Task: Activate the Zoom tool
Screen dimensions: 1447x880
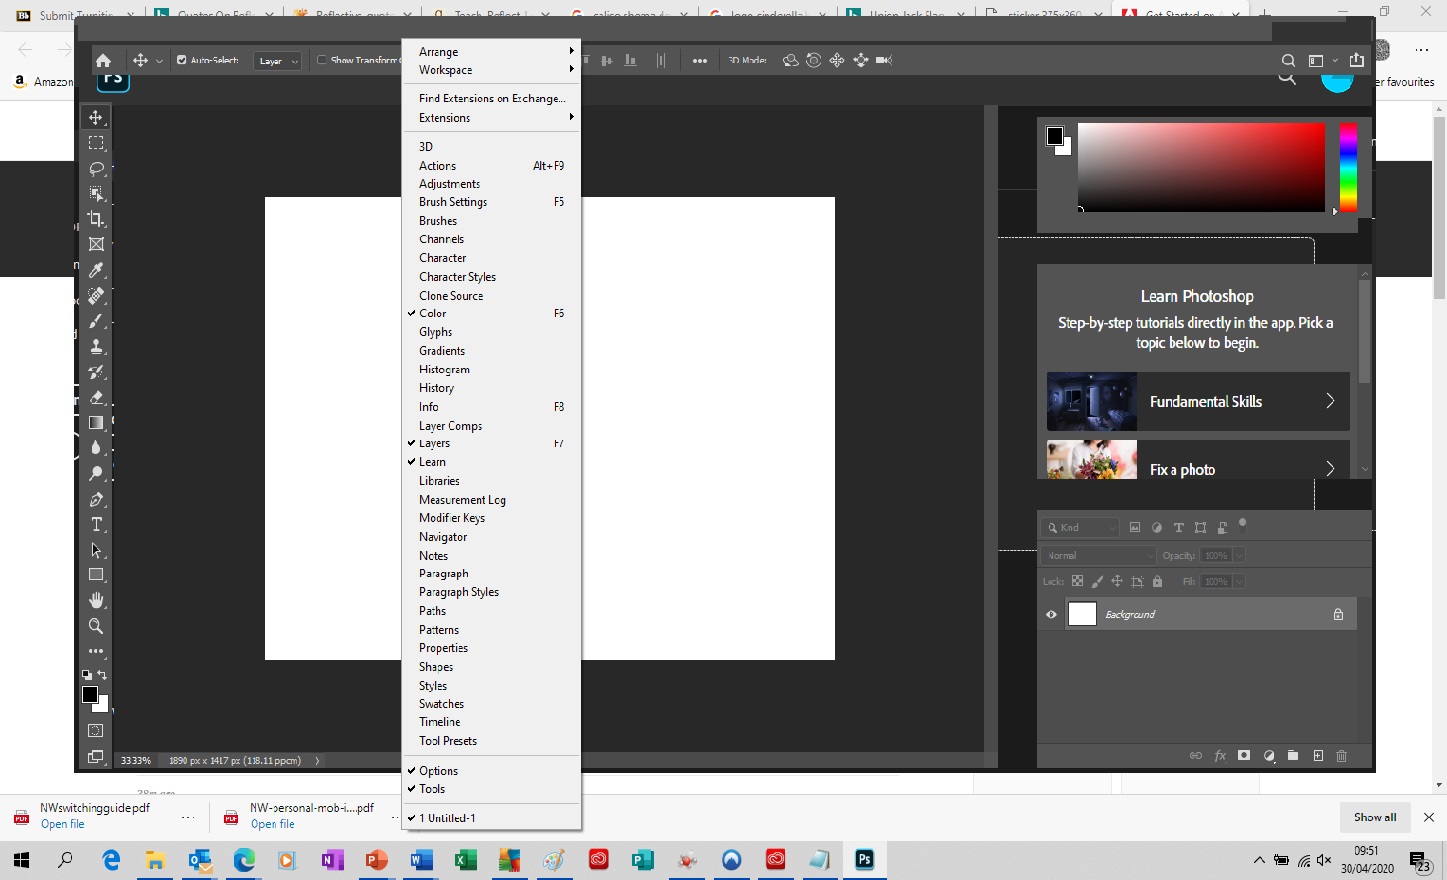Action: pos(97,626)
